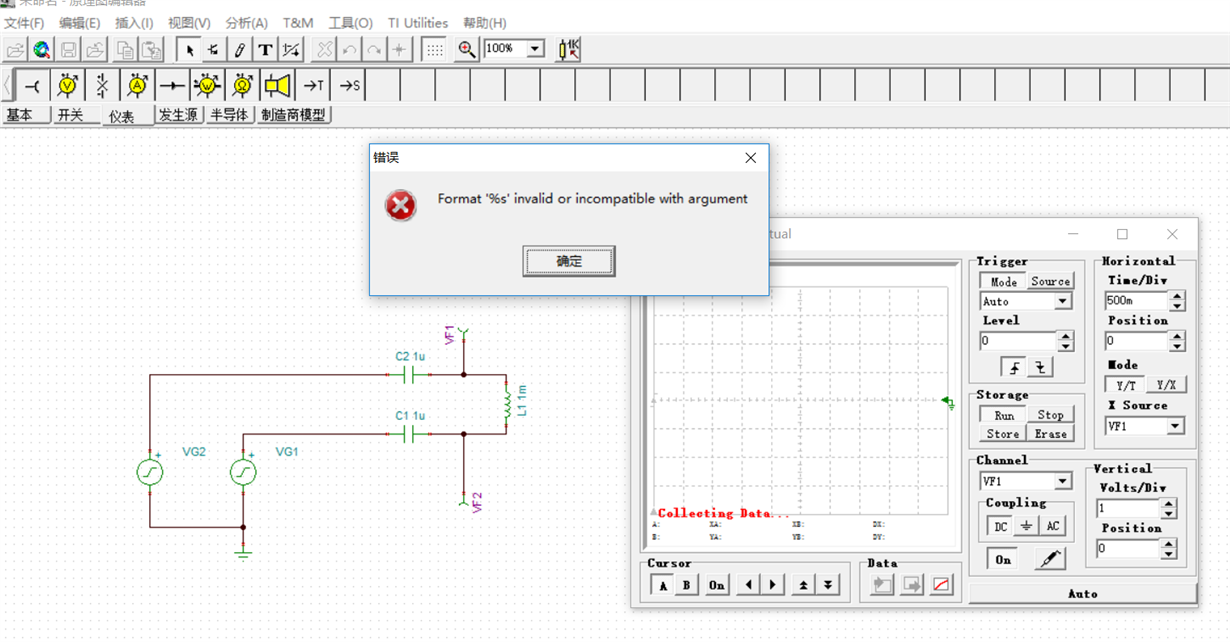Select ground coupling symbol button
The width and height of the screenshot is (1230, 642).
pos(1027,526)
